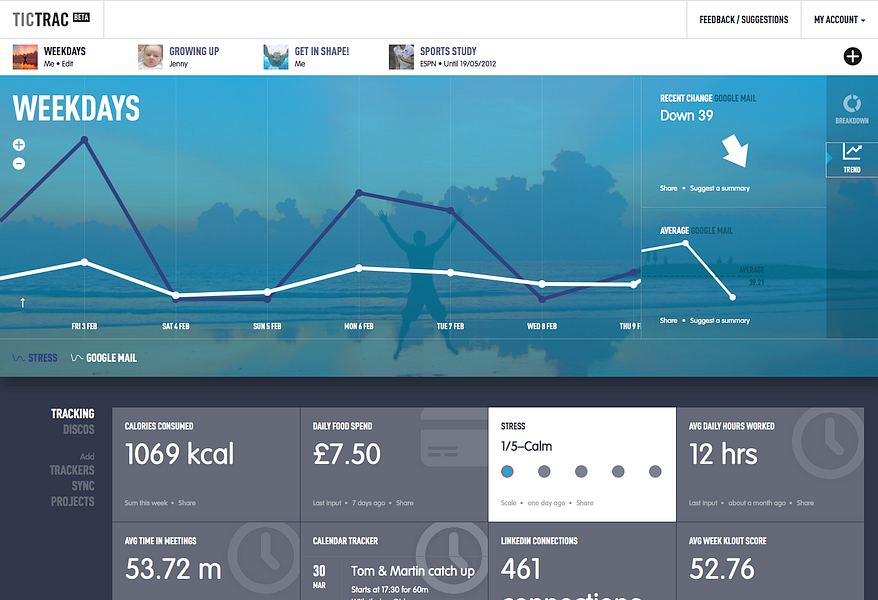Click the Get In Shape project thumbnail
This screenshot has width=878, height=600.
[x=275, y=57]
